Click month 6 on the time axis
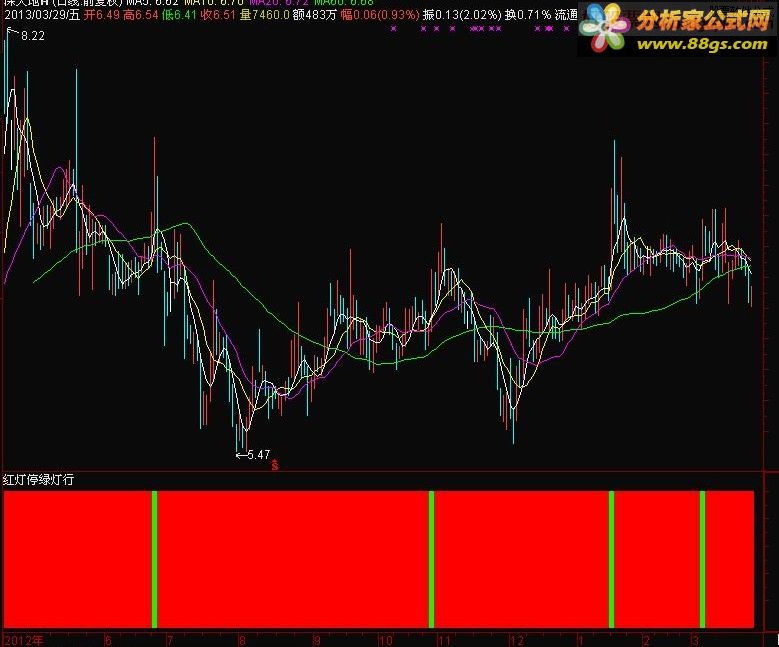Screen dimensions: 779x647 pyautogui.click(x=108, y=640)
